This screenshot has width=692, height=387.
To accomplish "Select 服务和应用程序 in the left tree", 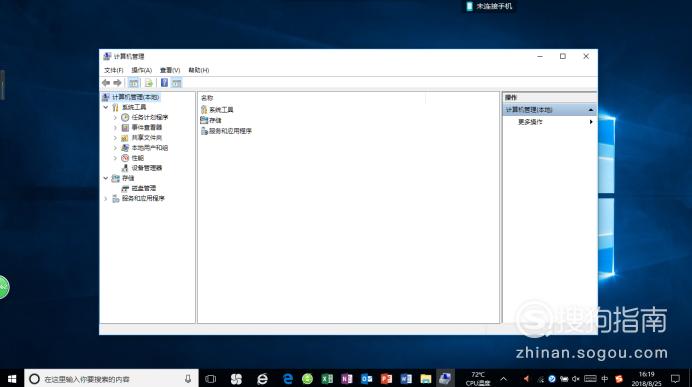I will click(x=143, y=199).
